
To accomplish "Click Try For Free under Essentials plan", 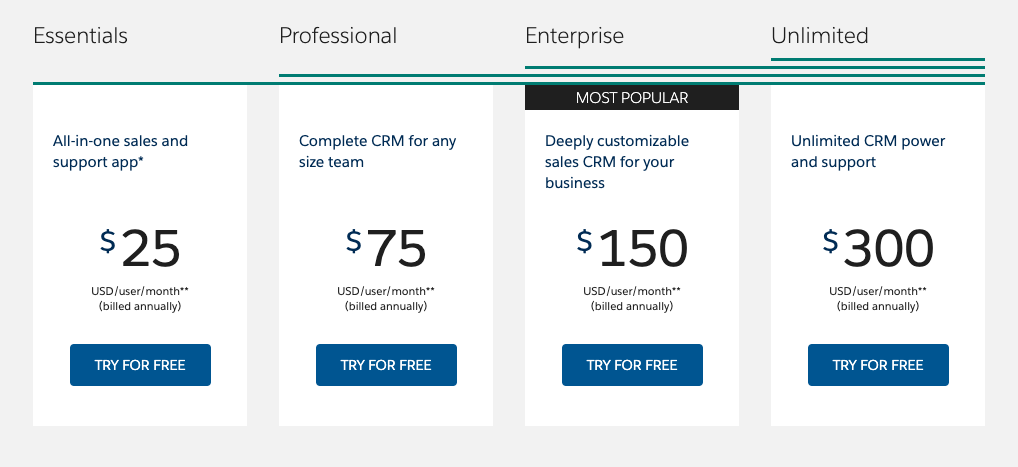I will tap(140, 365).
